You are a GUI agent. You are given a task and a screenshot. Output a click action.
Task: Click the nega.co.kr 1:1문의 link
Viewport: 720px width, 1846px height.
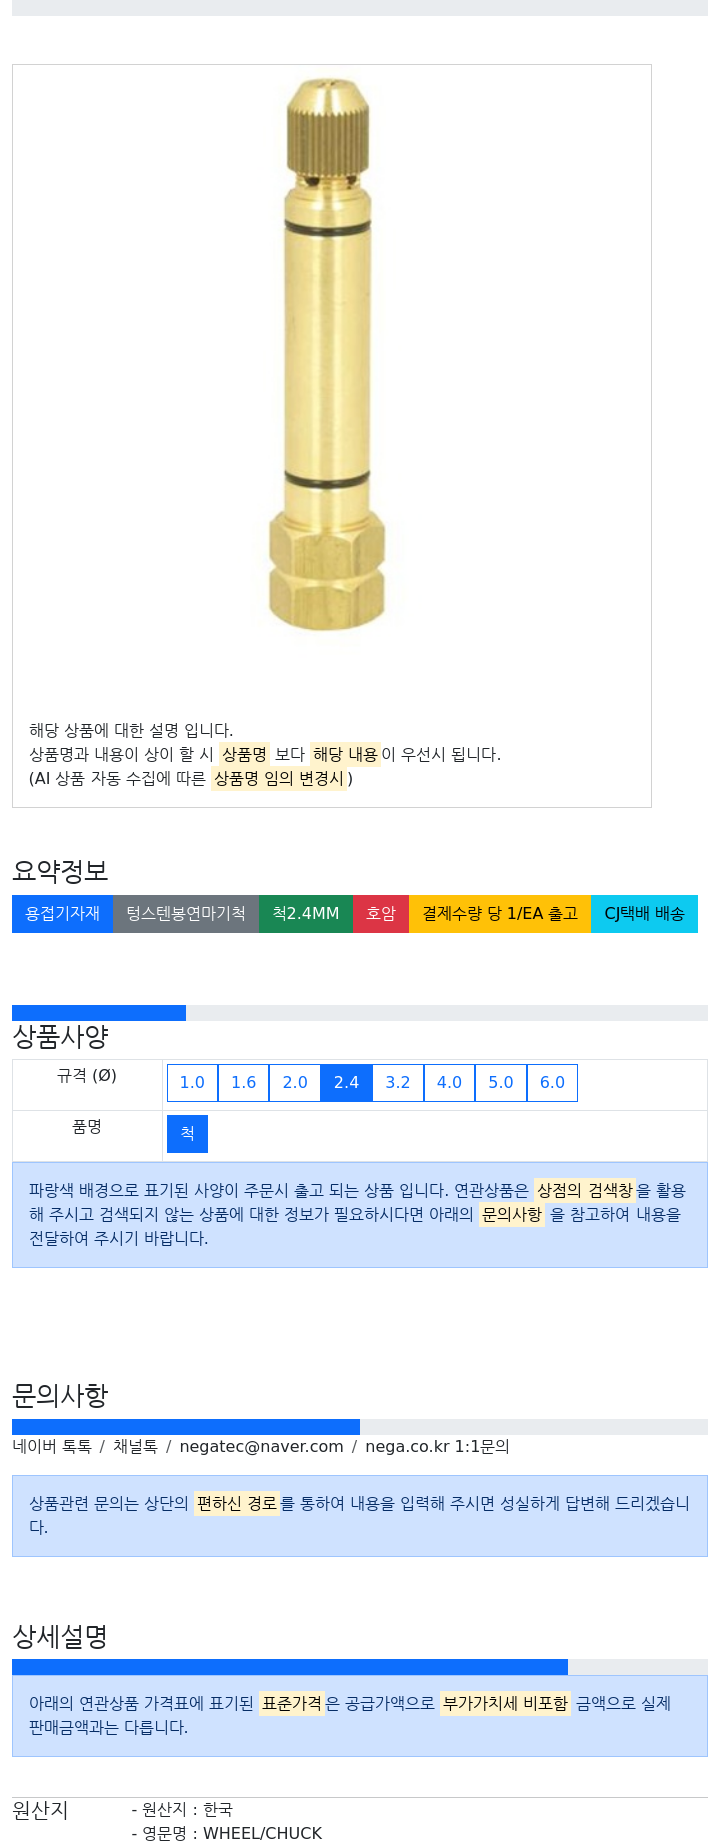437,1447
